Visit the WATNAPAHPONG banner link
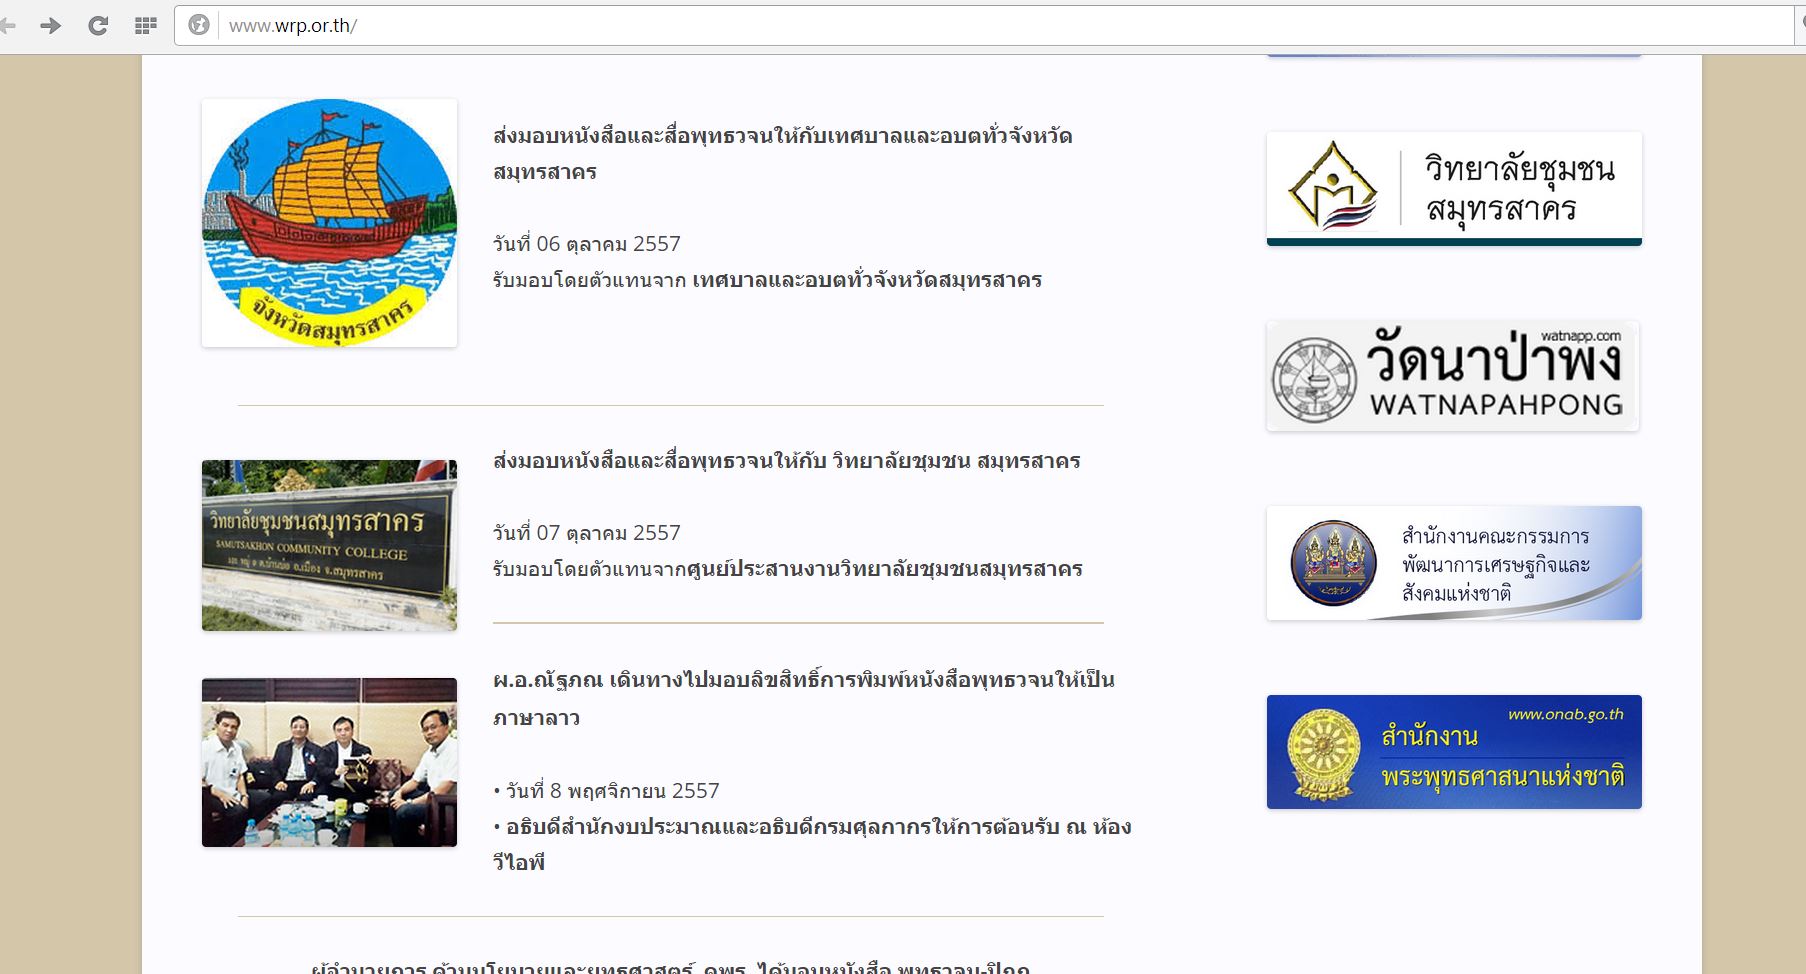 click(x=1453, y=376)
